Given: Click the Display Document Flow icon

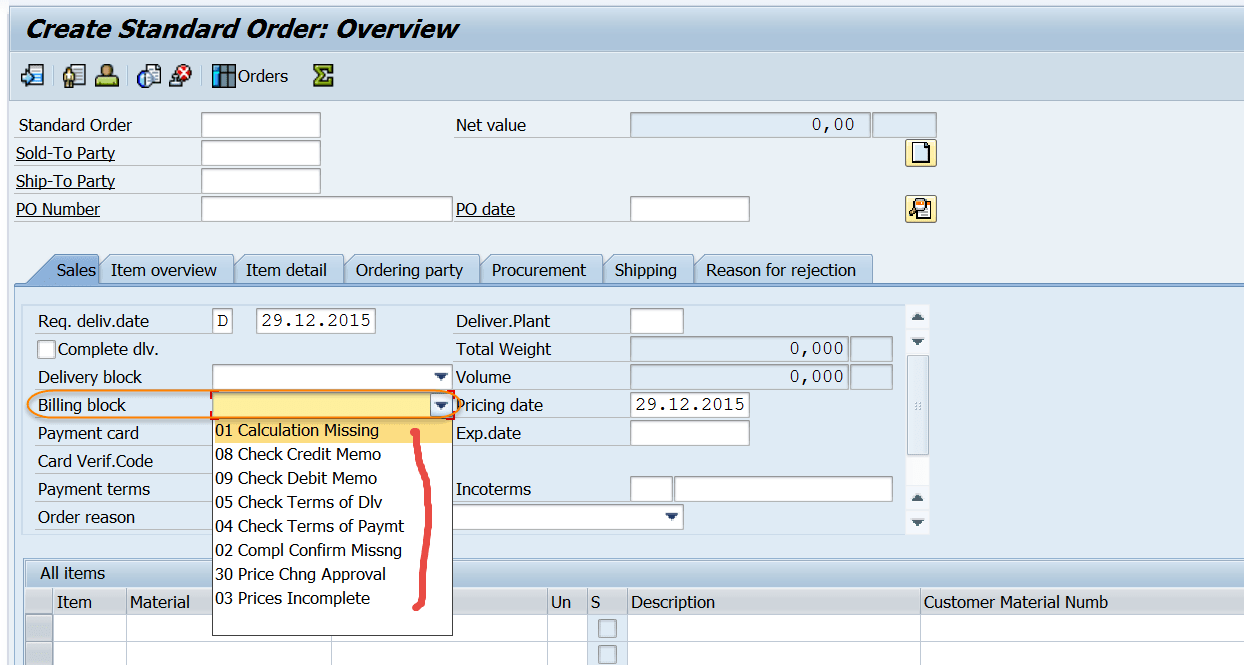Looking at the screenshot, I should point(148,75).
